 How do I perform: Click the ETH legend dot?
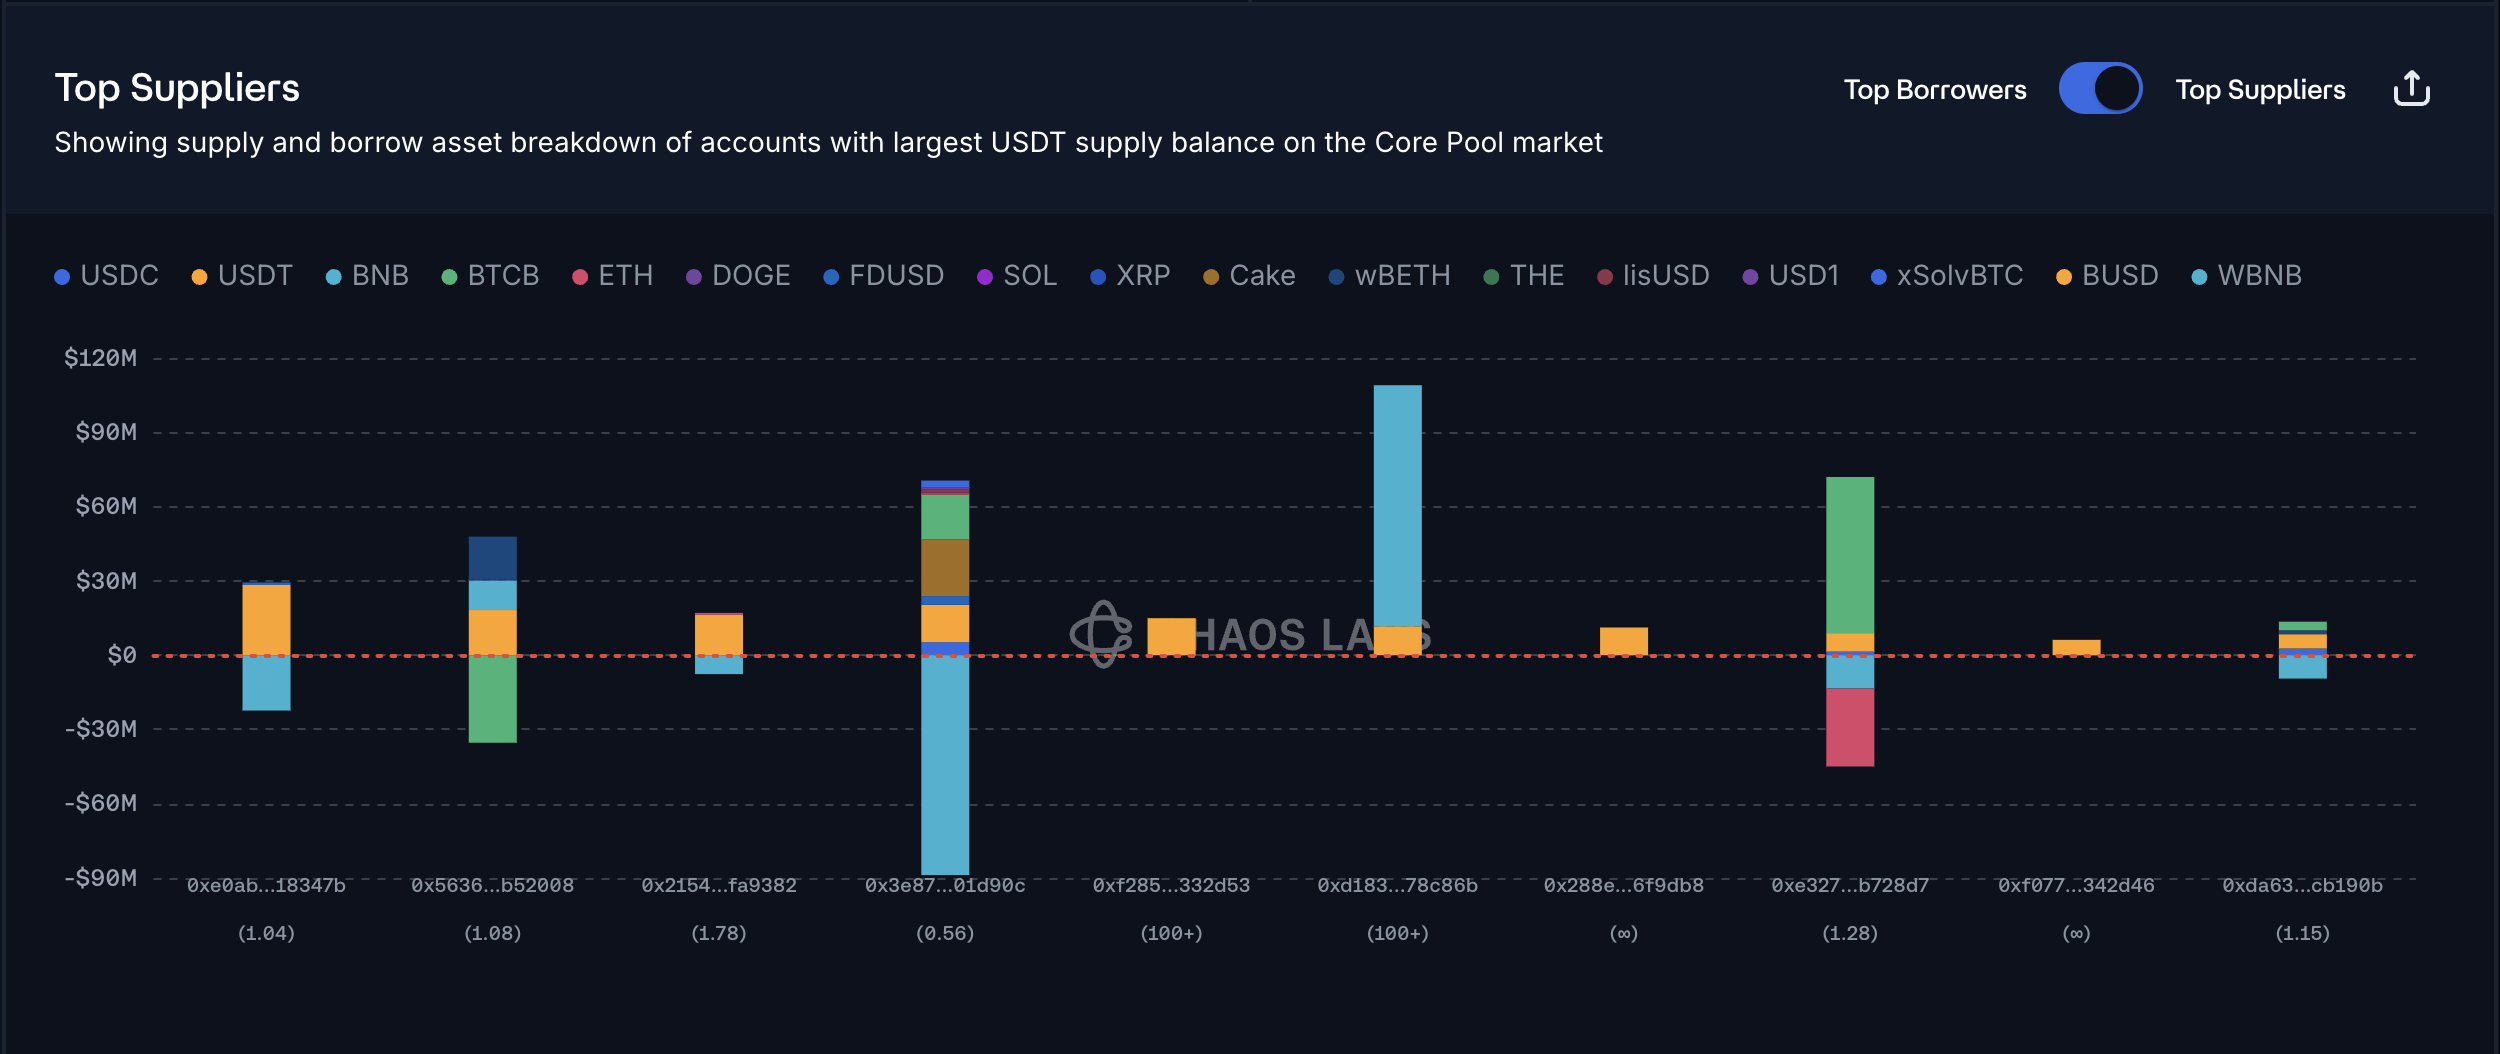(580, 277)
